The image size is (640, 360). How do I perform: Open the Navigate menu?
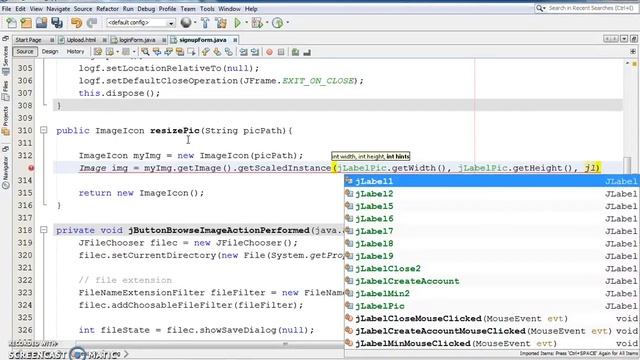(58, 9)
